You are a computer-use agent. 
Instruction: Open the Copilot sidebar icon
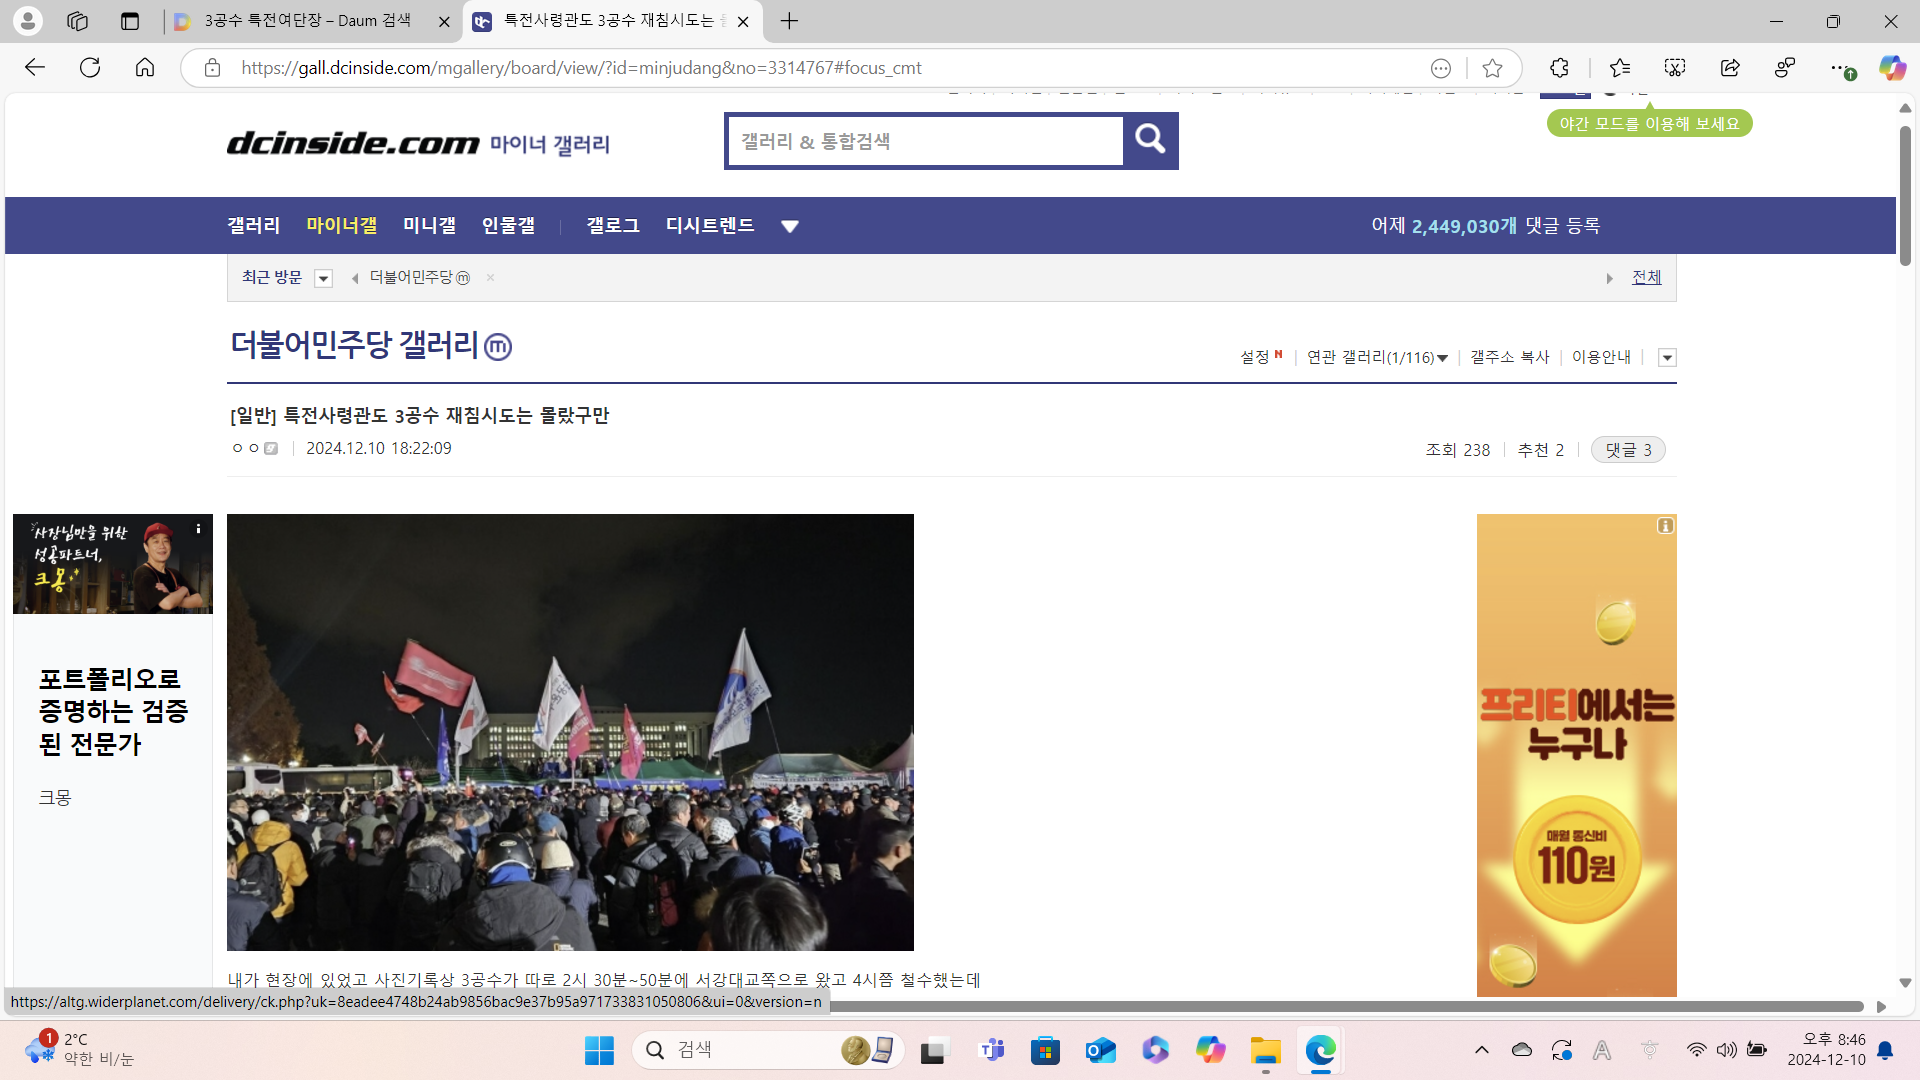(x=1891, y=68)
